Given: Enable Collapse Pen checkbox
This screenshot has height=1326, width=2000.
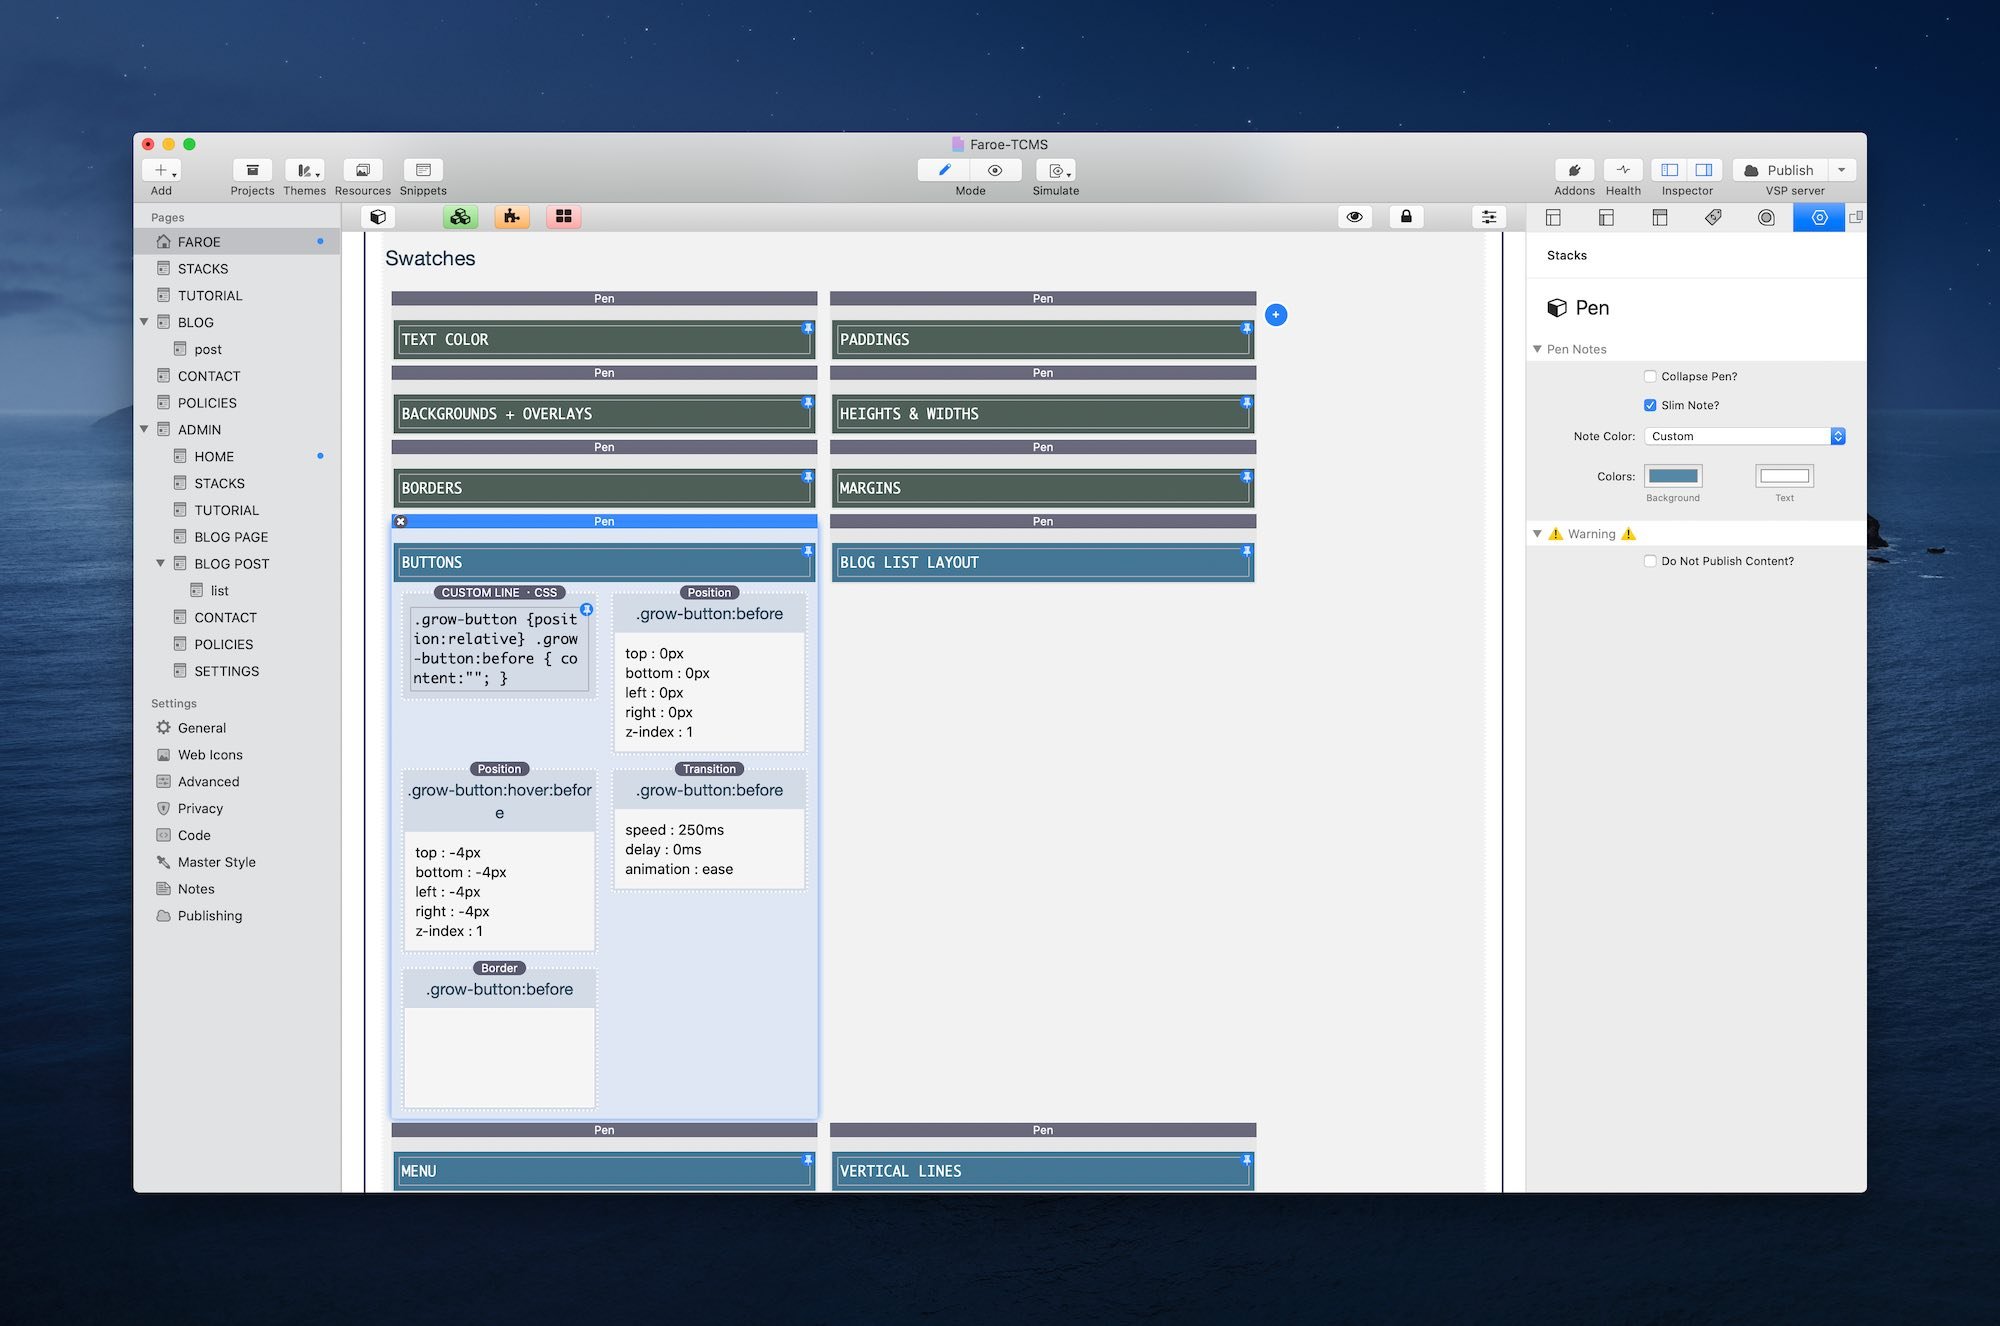Looking at the screenshot, I should click(1650, 377).
